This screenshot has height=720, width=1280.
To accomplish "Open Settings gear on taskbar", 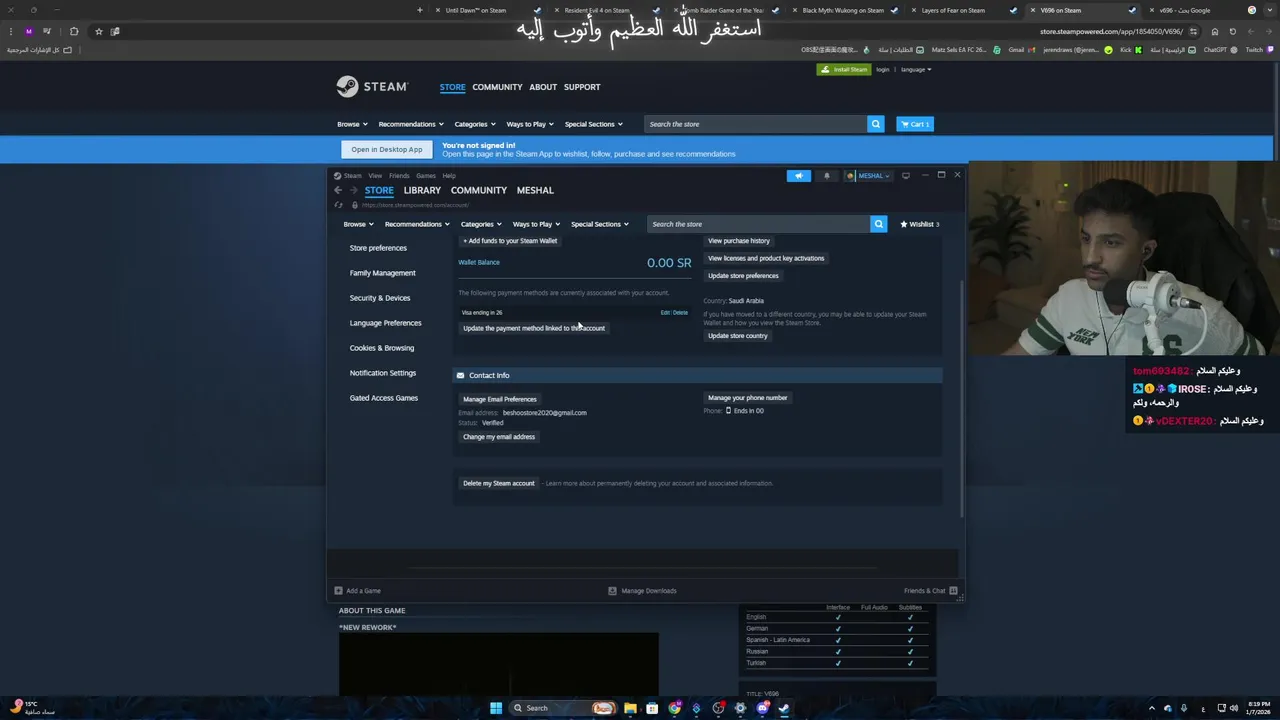I will [740, 708].
